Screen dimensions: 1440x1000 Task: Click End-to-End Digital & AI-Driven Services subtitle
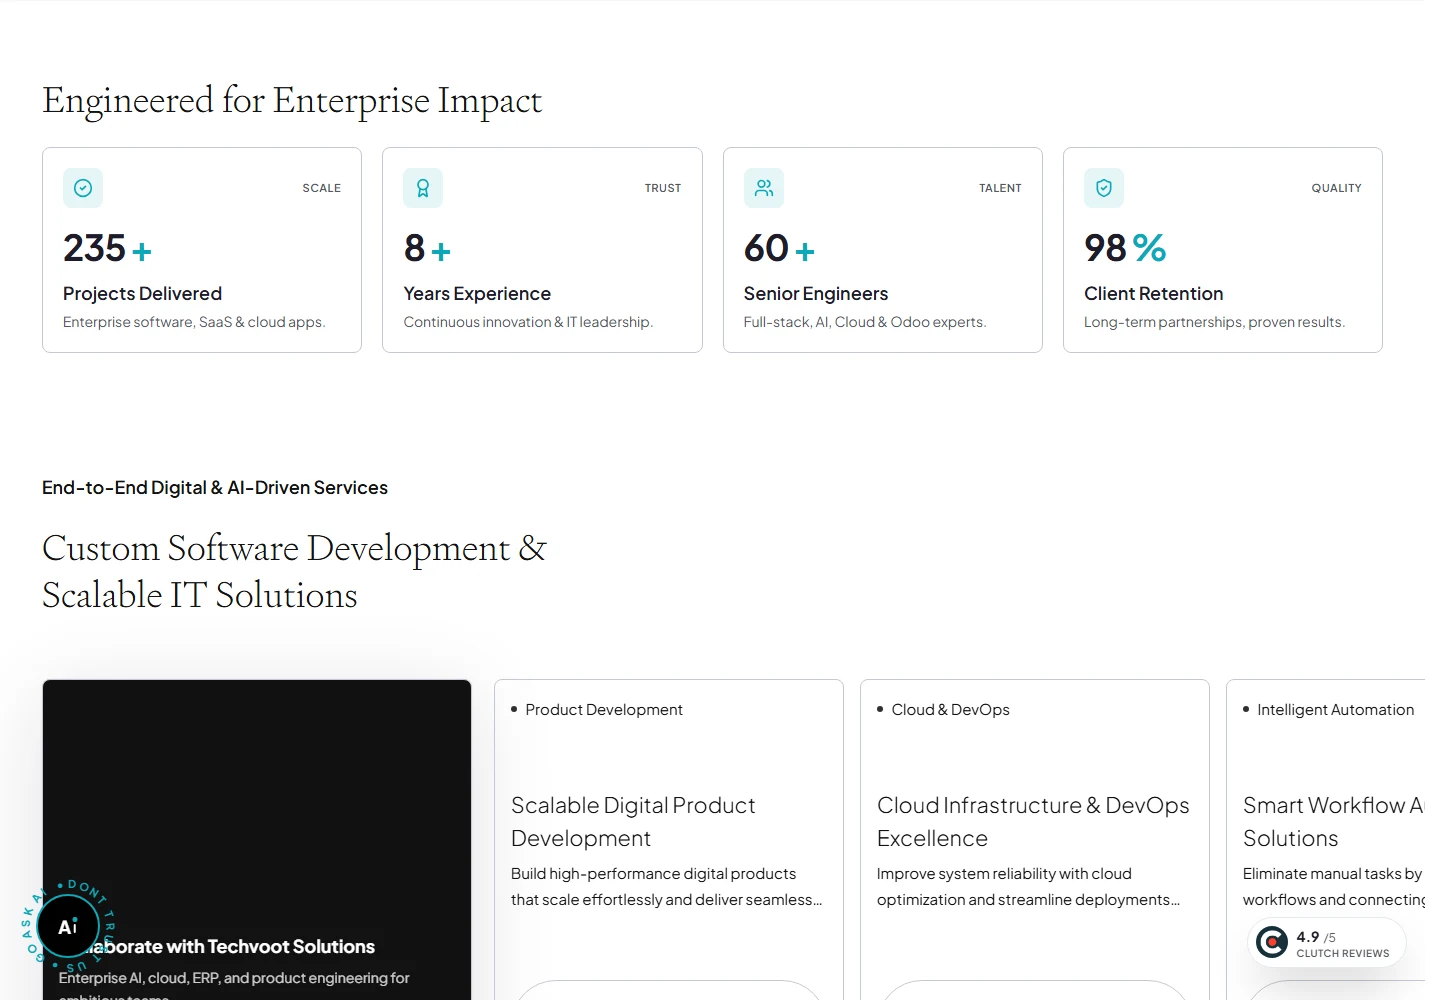(x=215, y=488)
